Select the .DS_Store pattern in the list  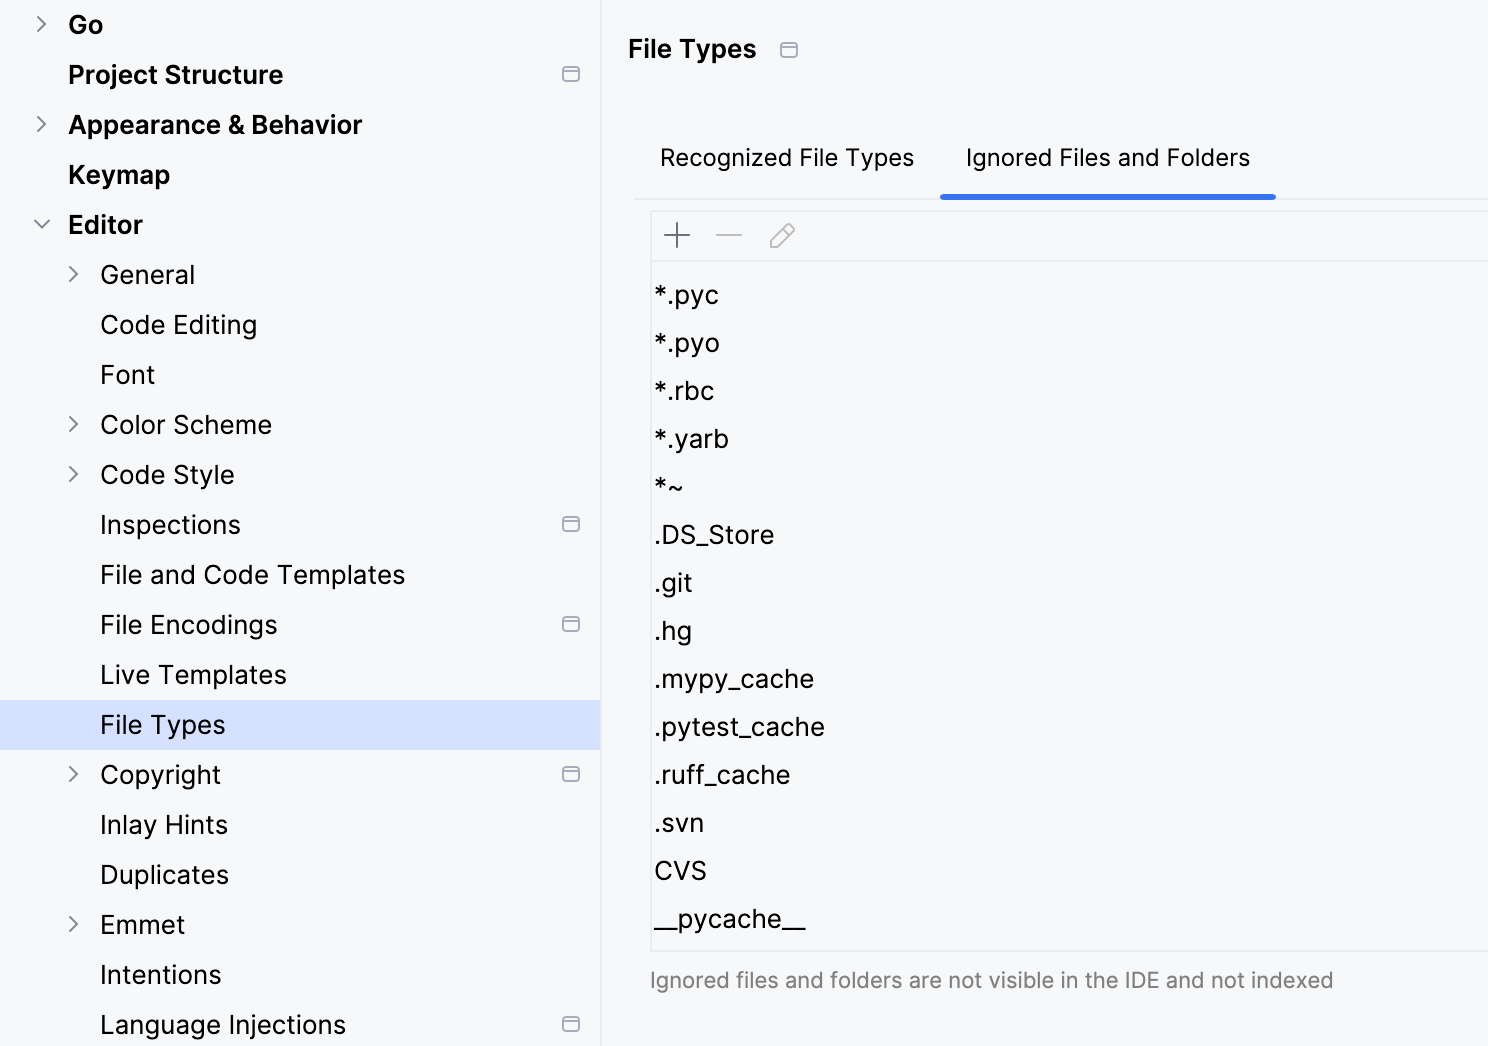tap(714, 534)
